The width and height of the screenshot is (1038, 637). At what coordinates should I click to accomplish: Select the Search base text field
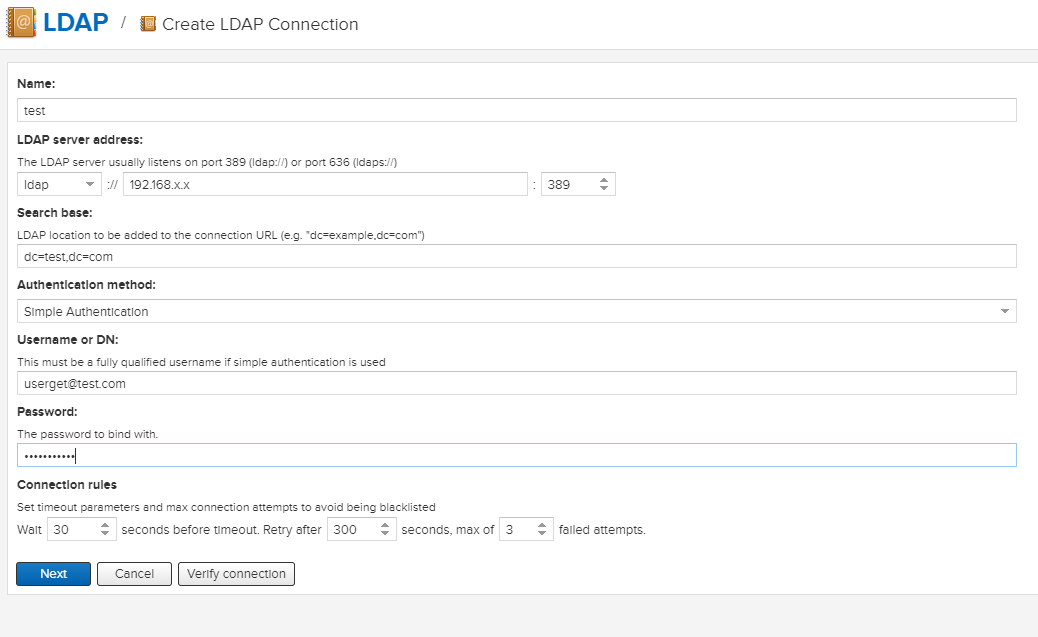tap(516, 256)
